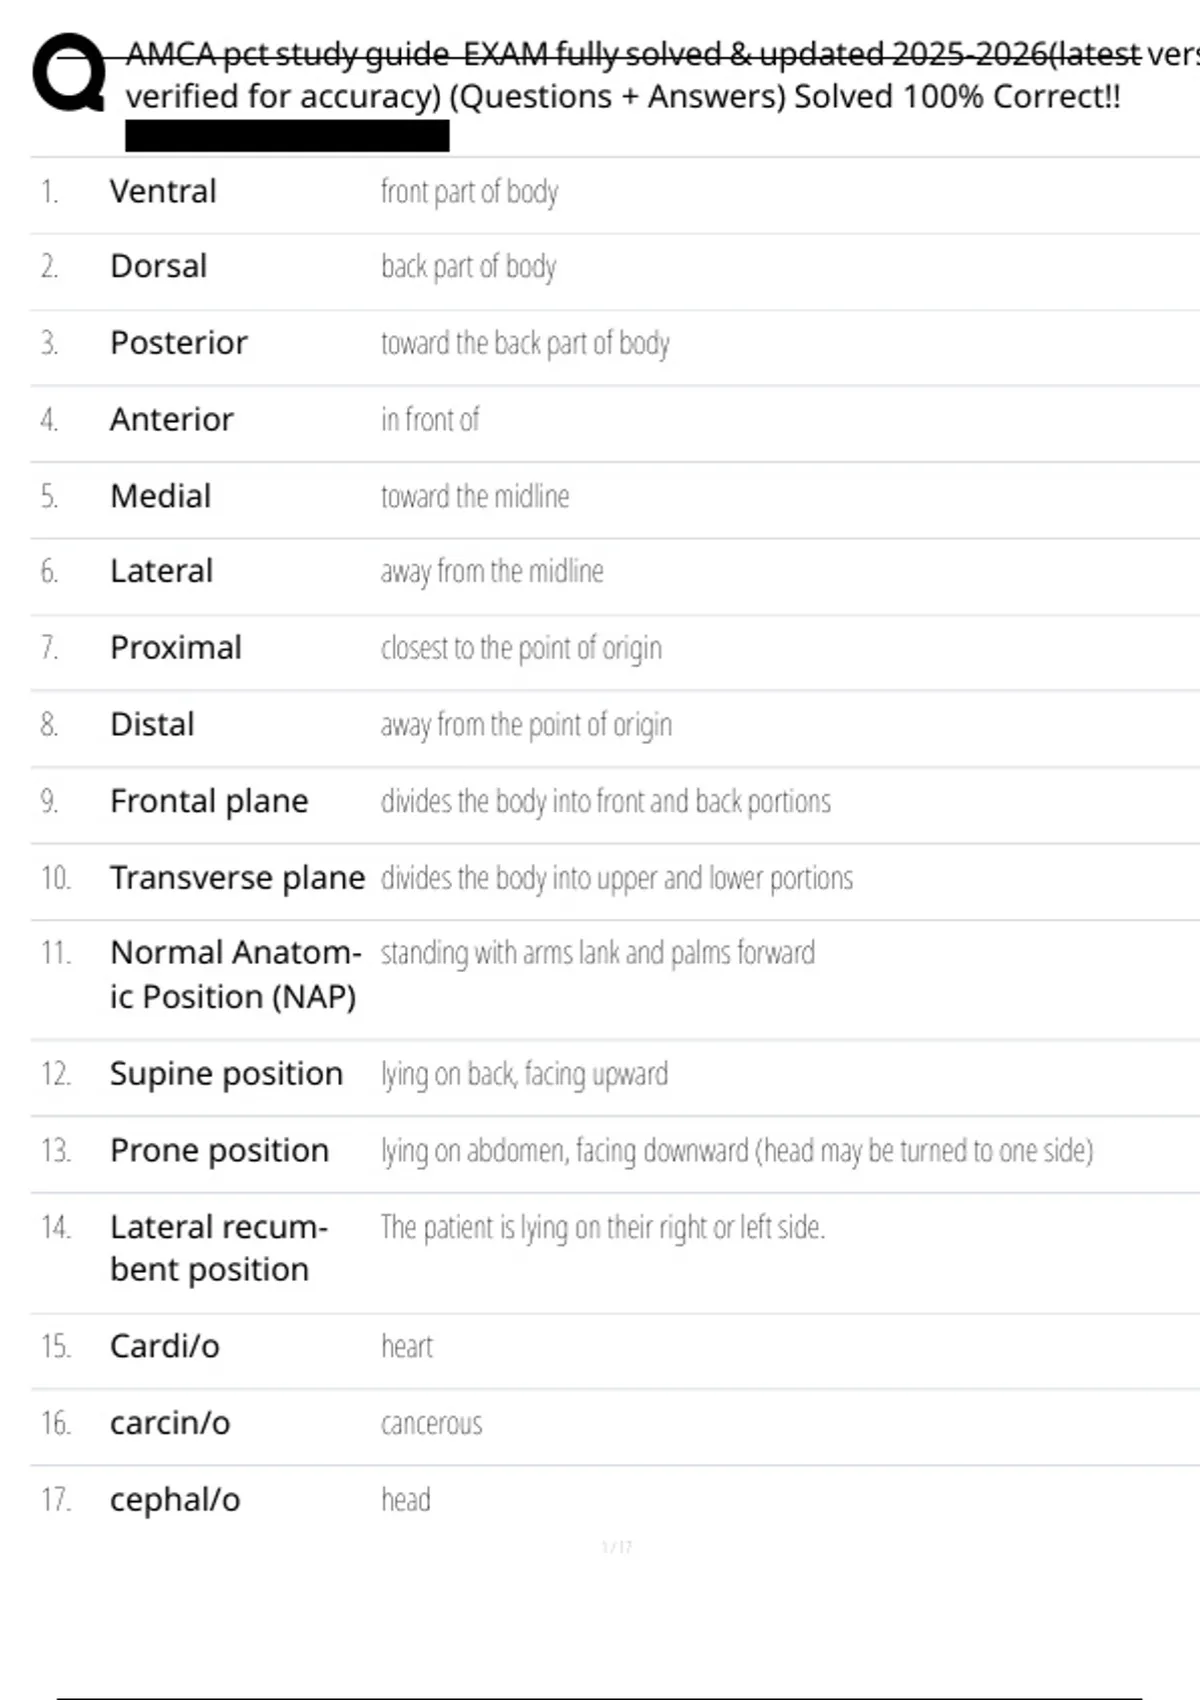Screen dimensions: 1200x1700
Task: Select the "Frontal plane" term
Action: pos(209,801)
